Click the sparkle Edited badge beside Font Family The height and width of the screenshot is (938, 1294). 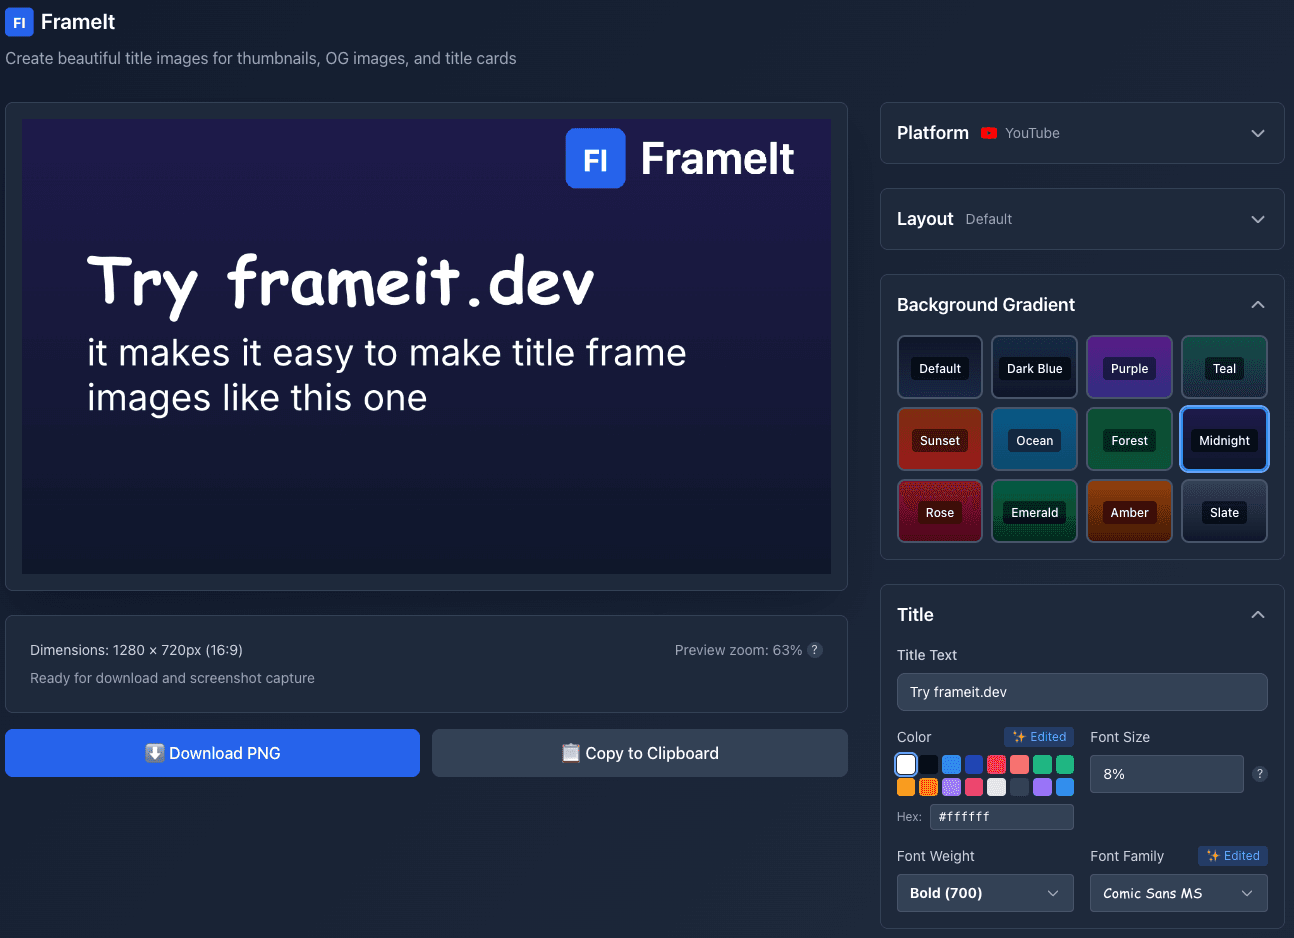point(1232,855)
